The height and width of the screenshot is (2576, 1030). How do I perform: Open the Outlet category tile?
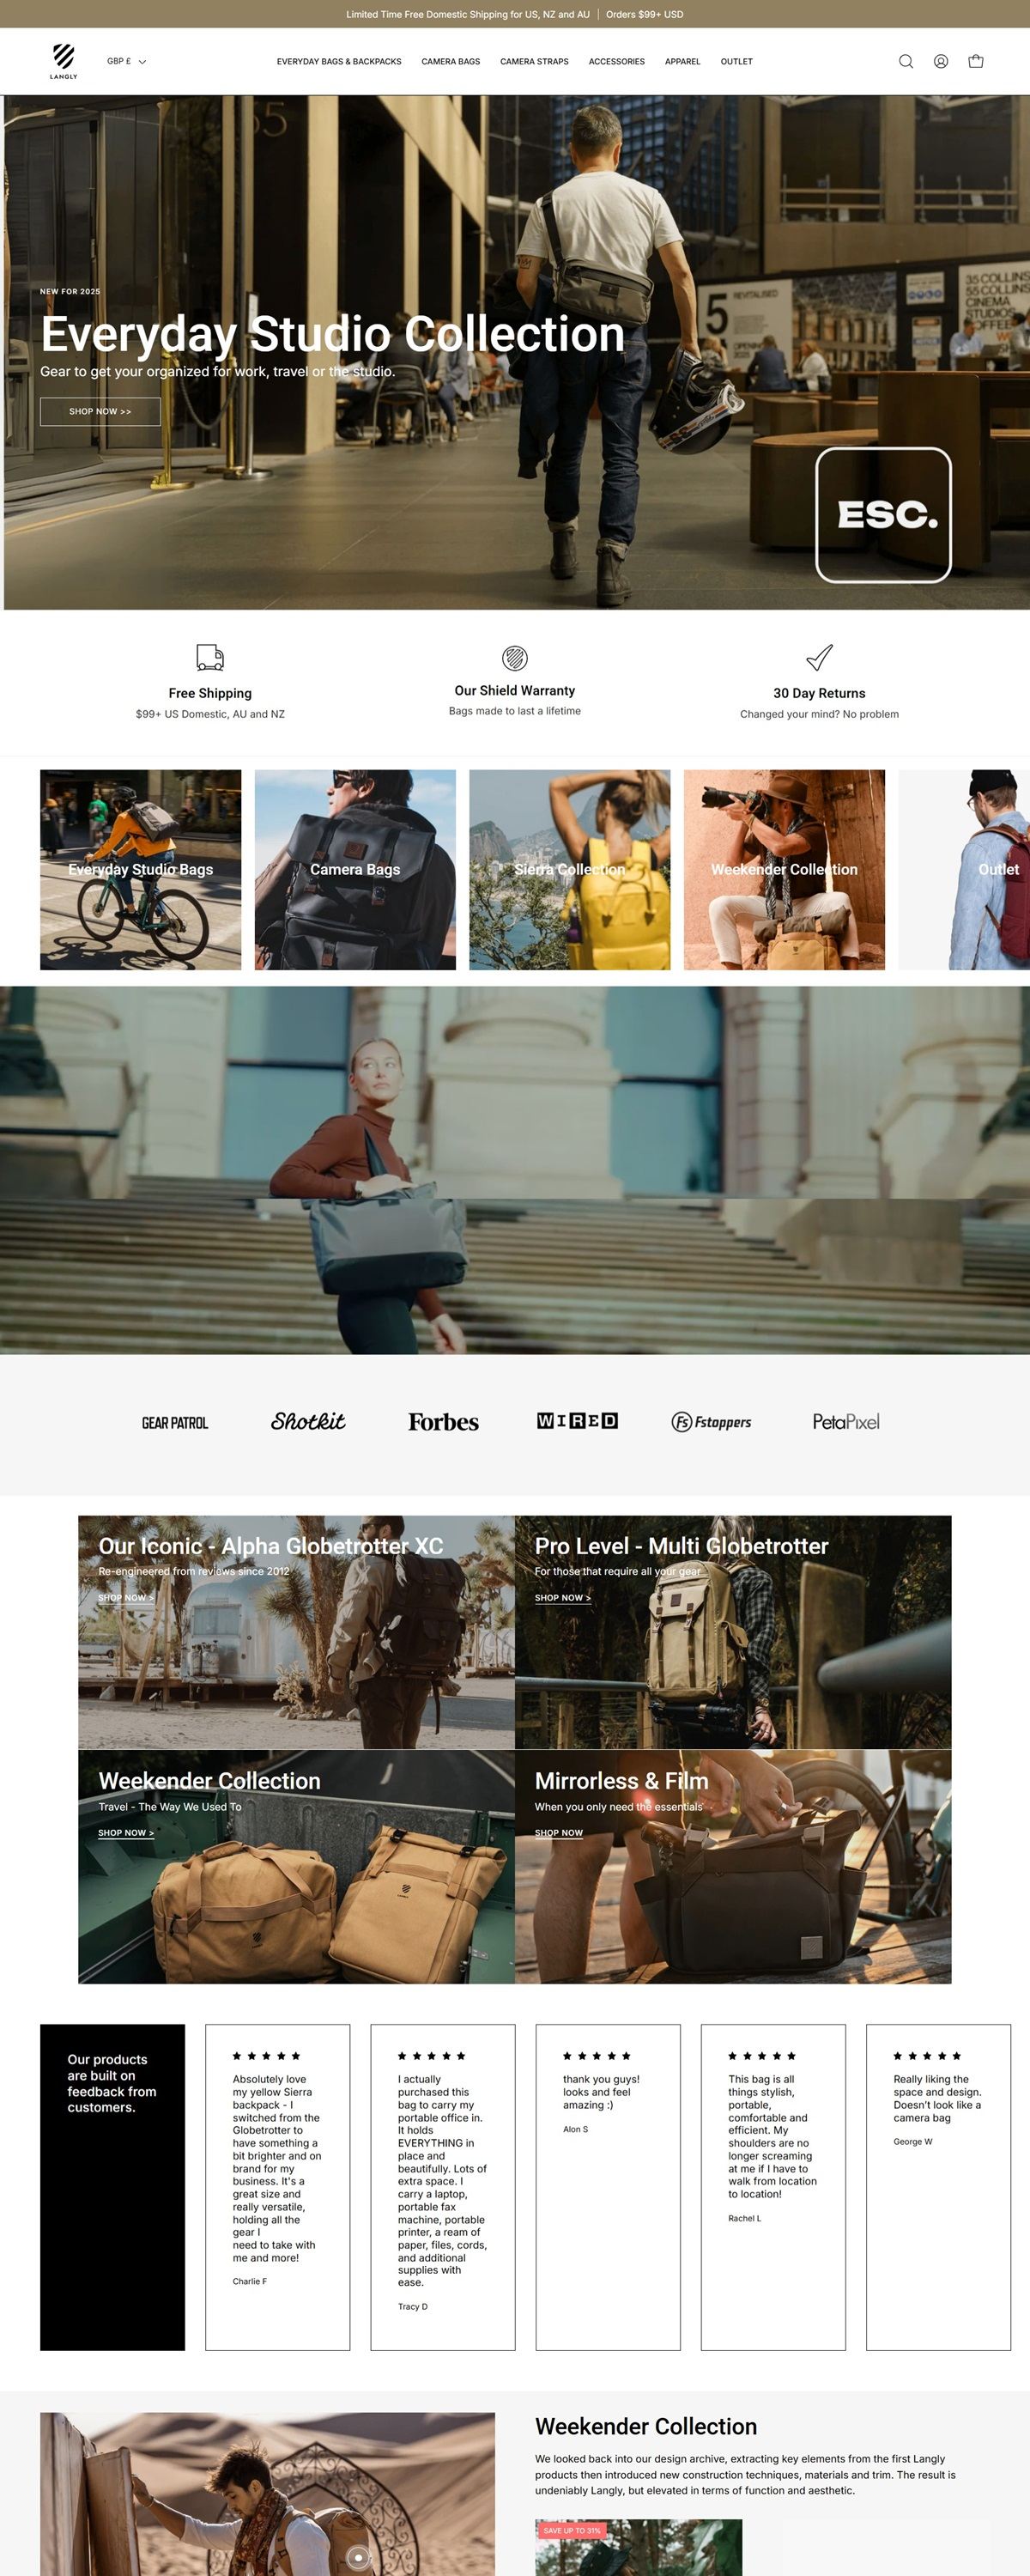(964, 869)
